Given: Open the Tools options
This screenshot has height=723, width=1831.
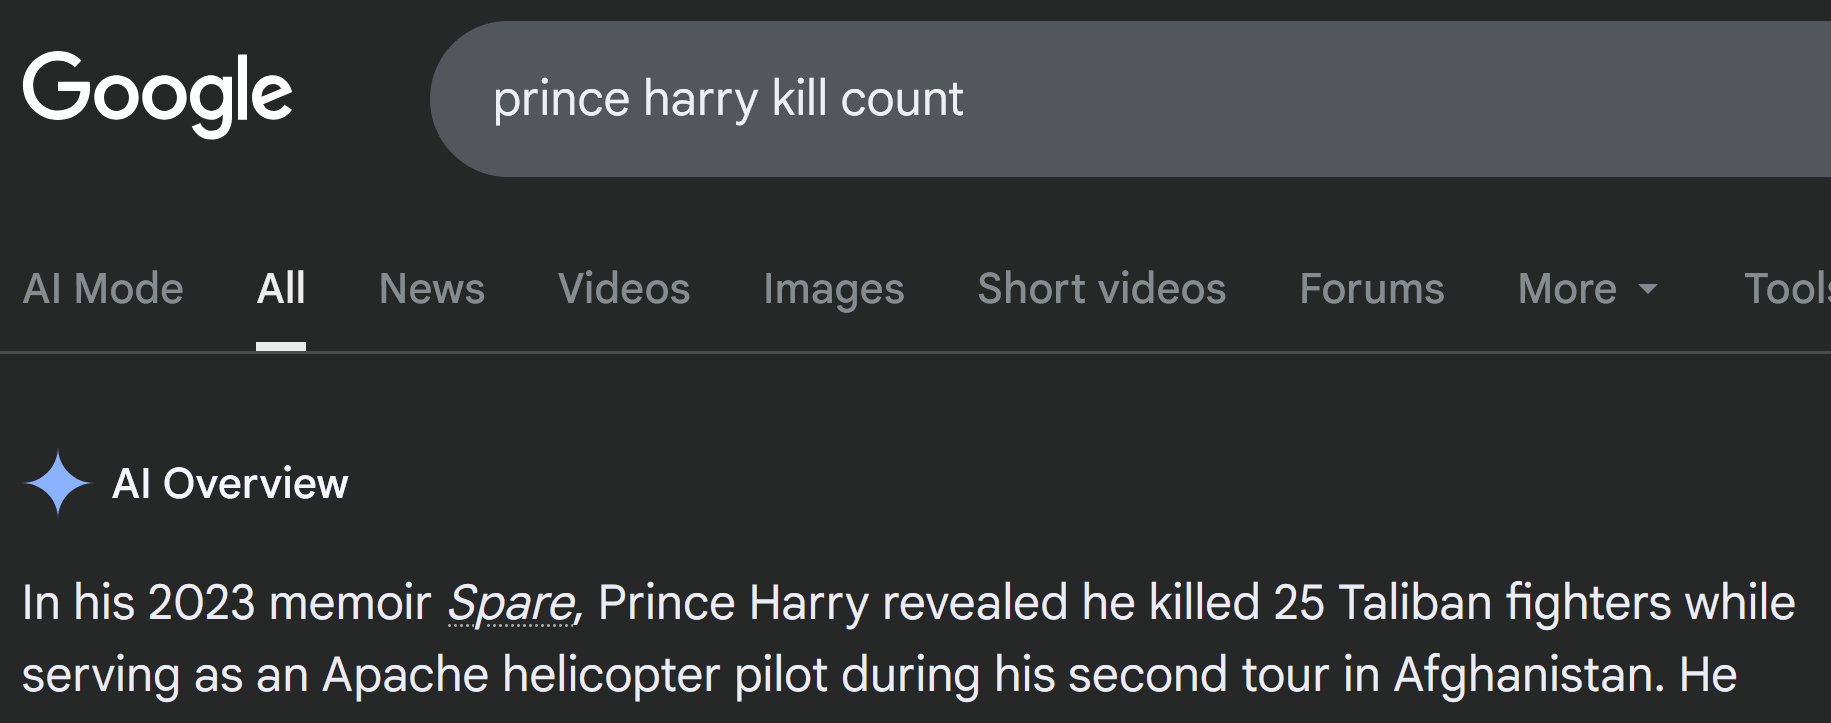Looking at the screenshot, I should [x=1786, y=289].
